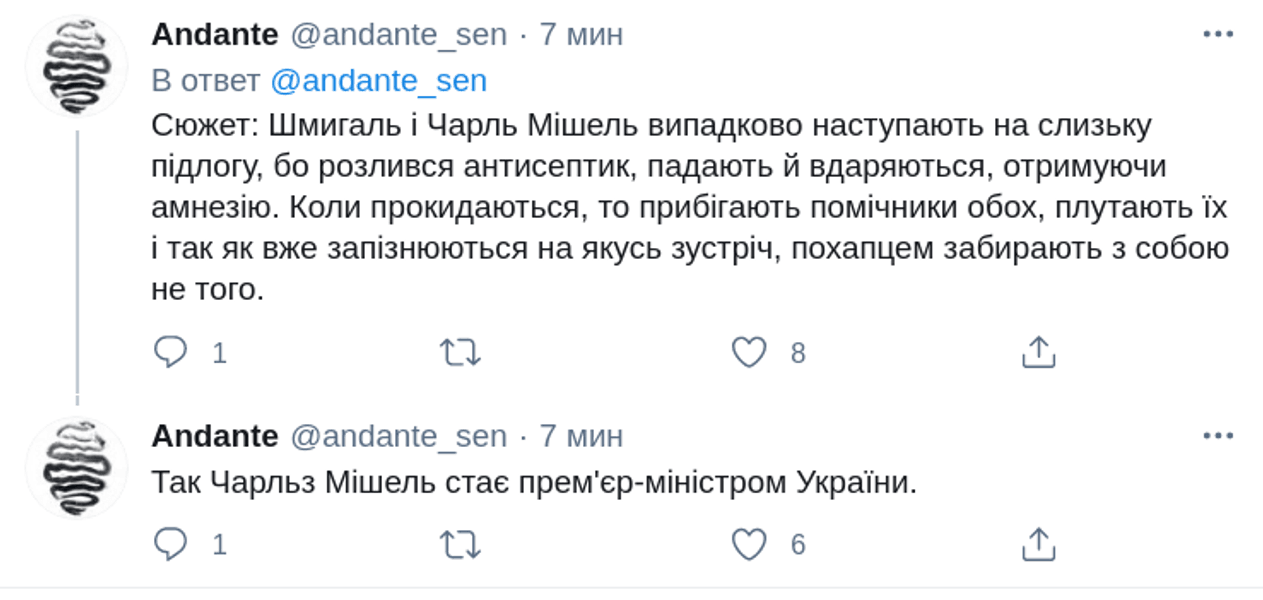Open Andante avatar on the first tweet
The image size is (1263, 600).
[x=77, y=67]
